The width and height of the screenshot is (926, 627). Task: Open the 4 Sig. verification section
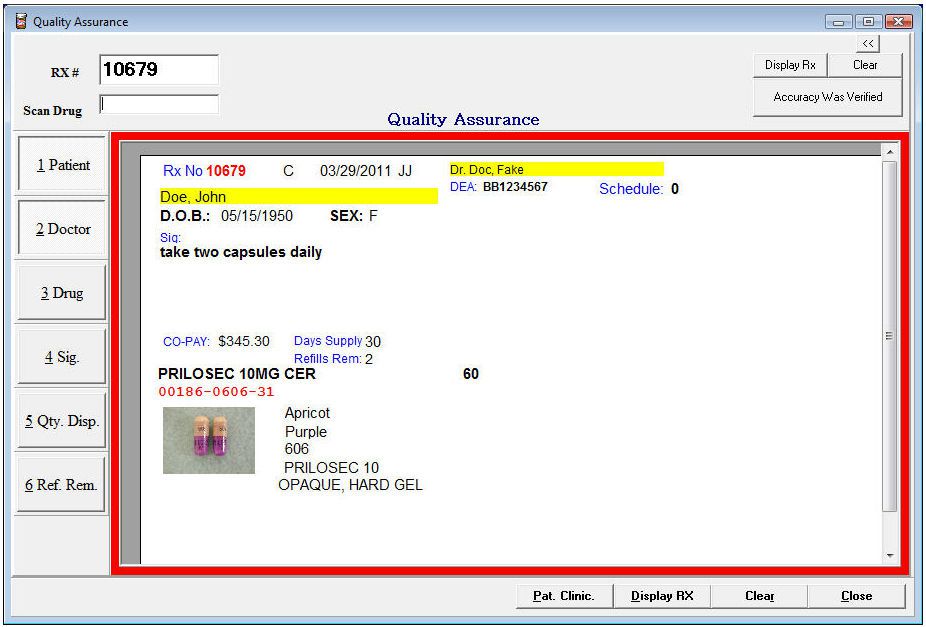(x=62, y=357)
